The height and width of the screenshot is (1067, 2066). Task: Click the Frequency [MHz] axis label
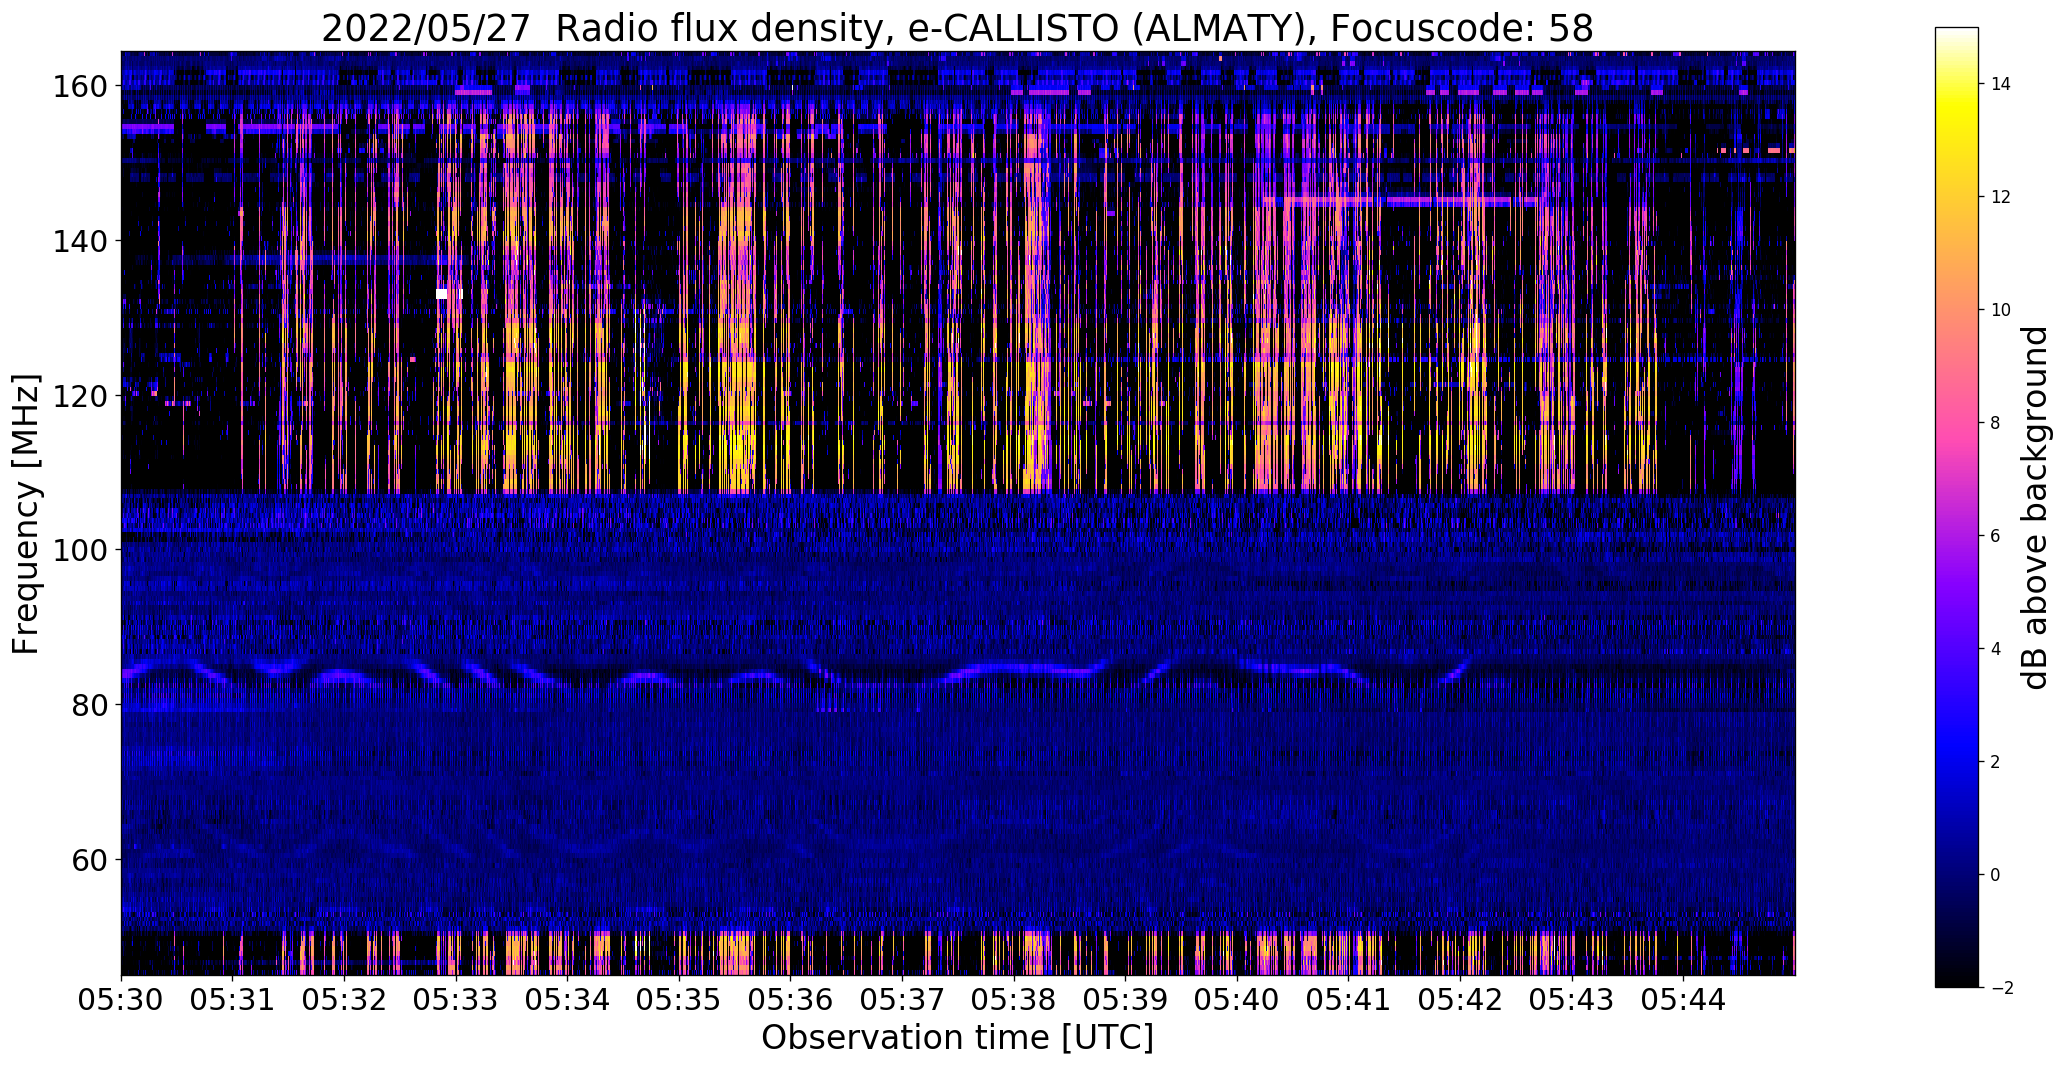26,514
